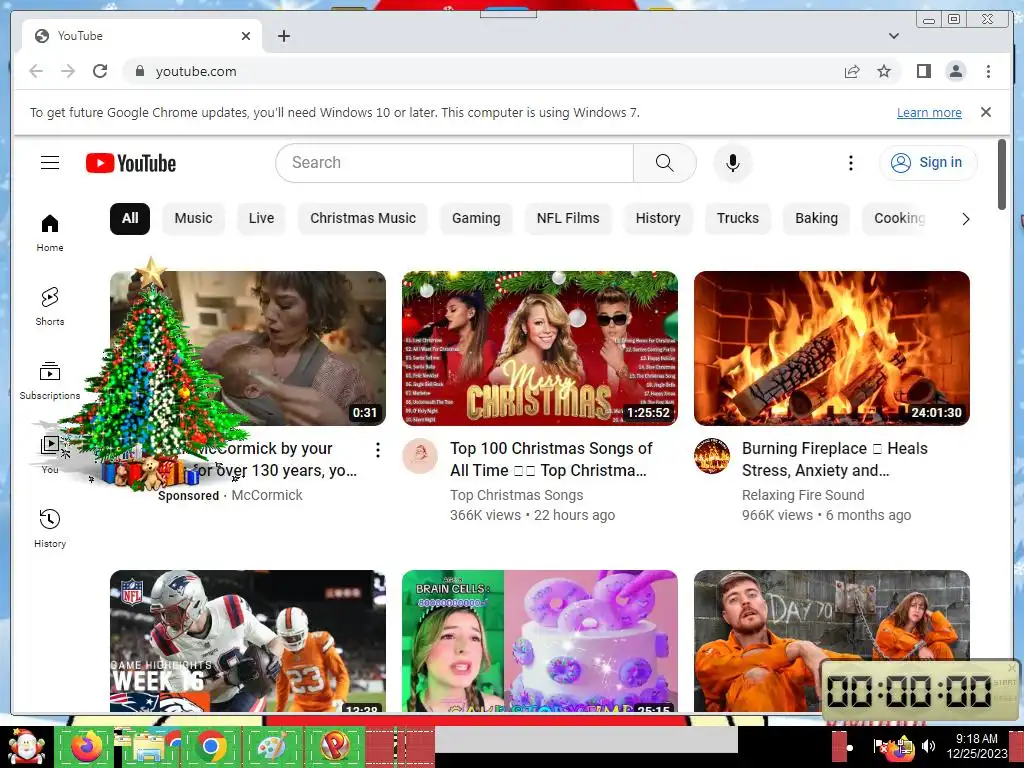Open Shorts in the sidebar
The image size is (1024, 768).
[50, 307]
